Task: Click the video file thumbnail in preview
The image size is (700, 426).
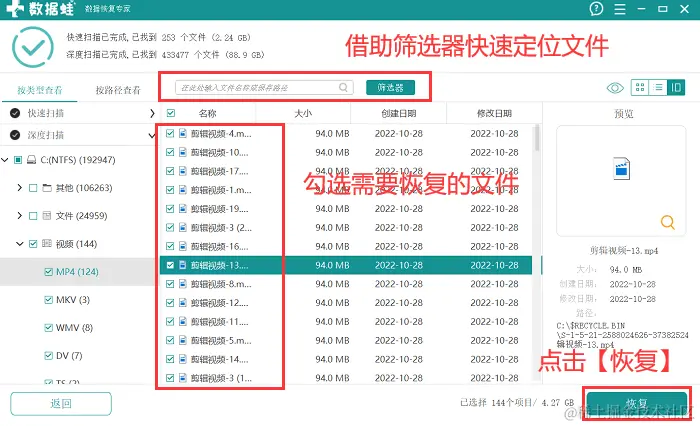Action: coord(621,169)
